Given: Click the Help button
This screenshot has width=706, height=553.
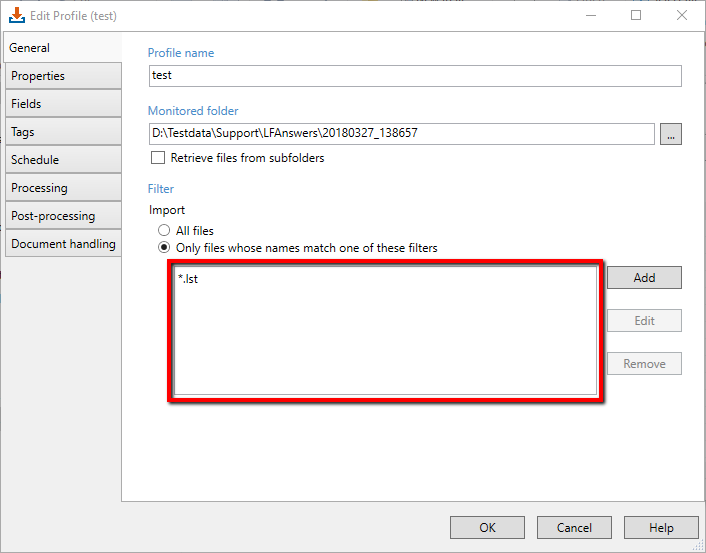Looking at the screenshot, I should pyautogui.click(x=661, y=527).
